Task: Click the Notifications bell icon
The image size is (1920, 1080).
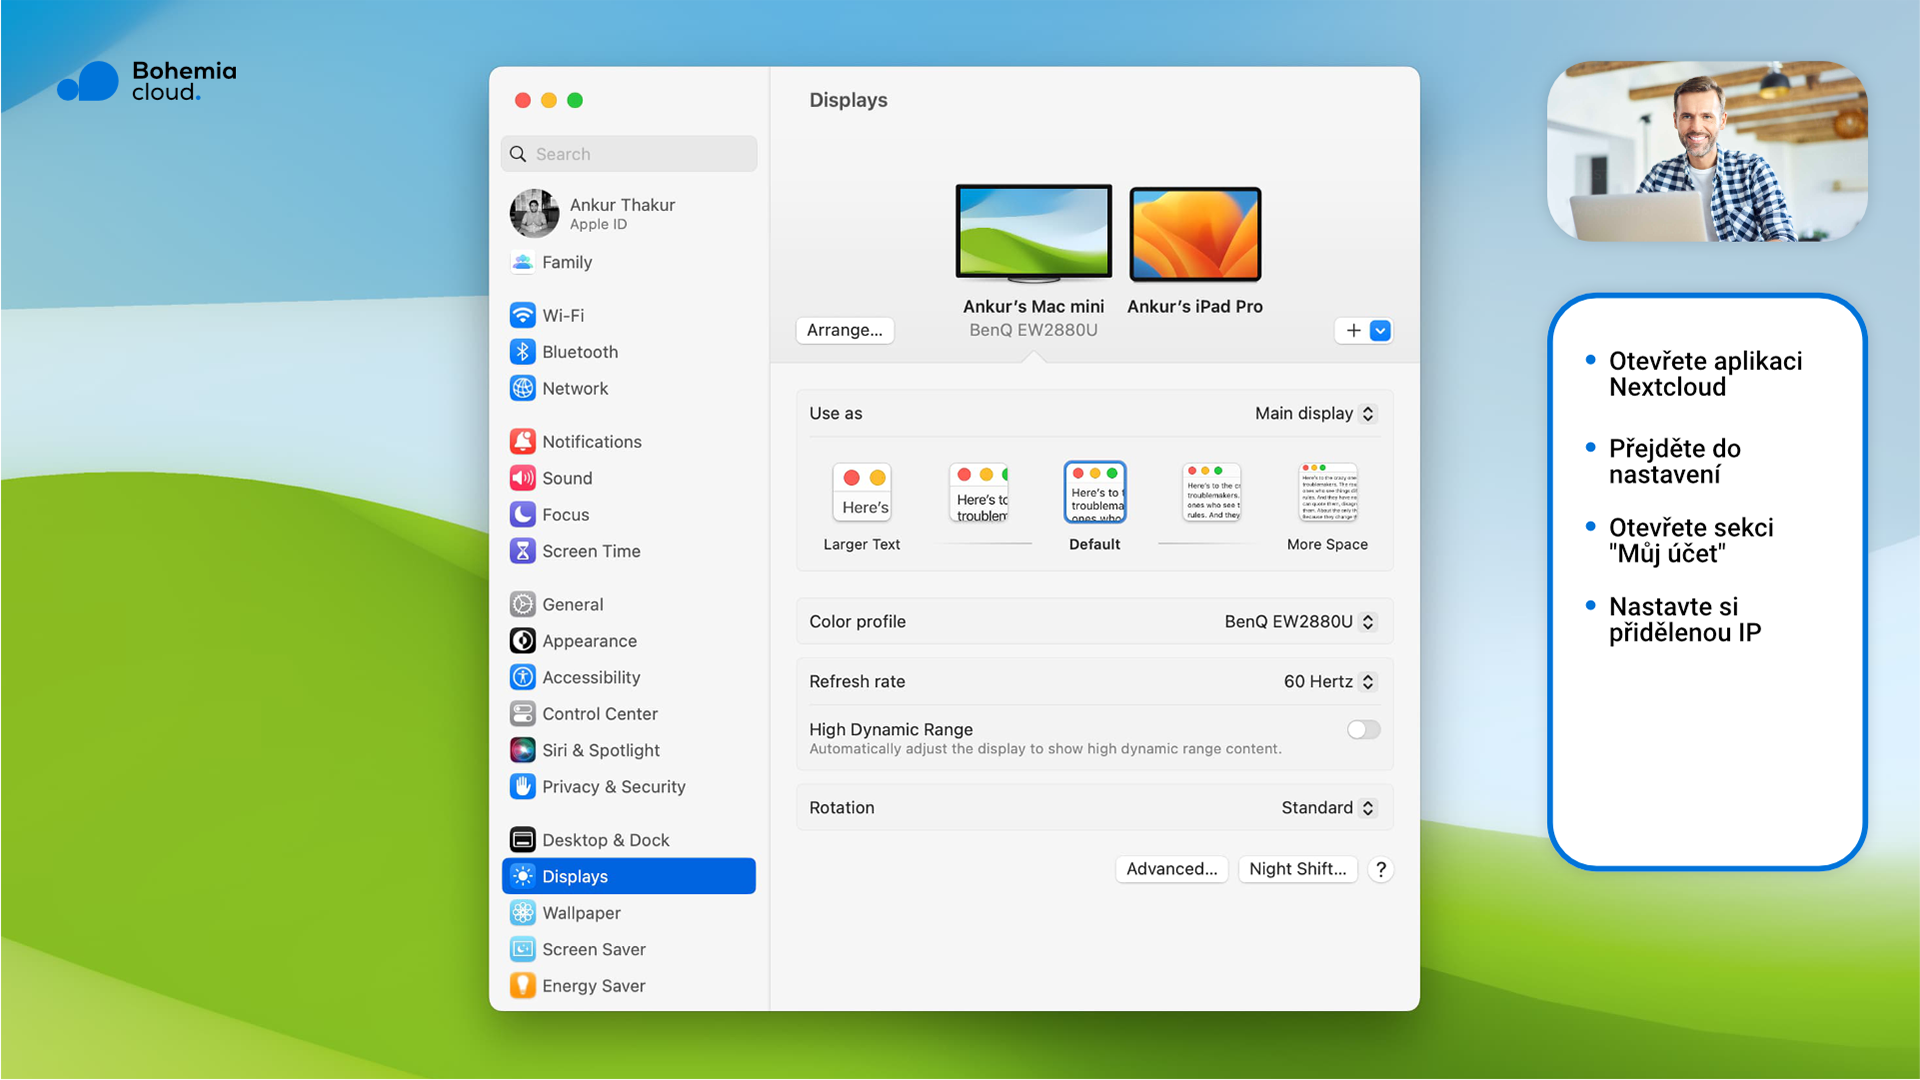Action: [522, 441]
